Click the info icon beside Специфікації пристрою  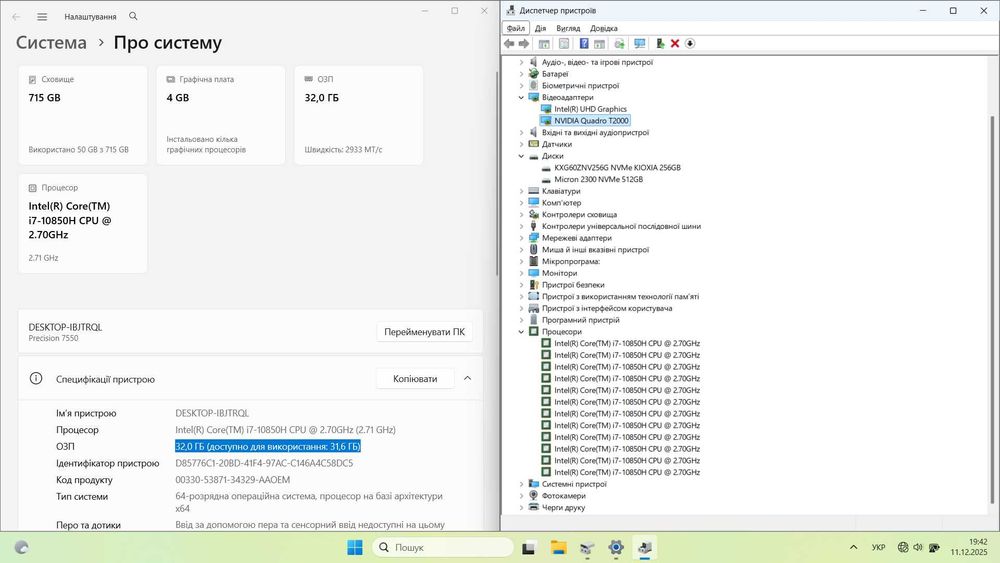click(36, 379)
